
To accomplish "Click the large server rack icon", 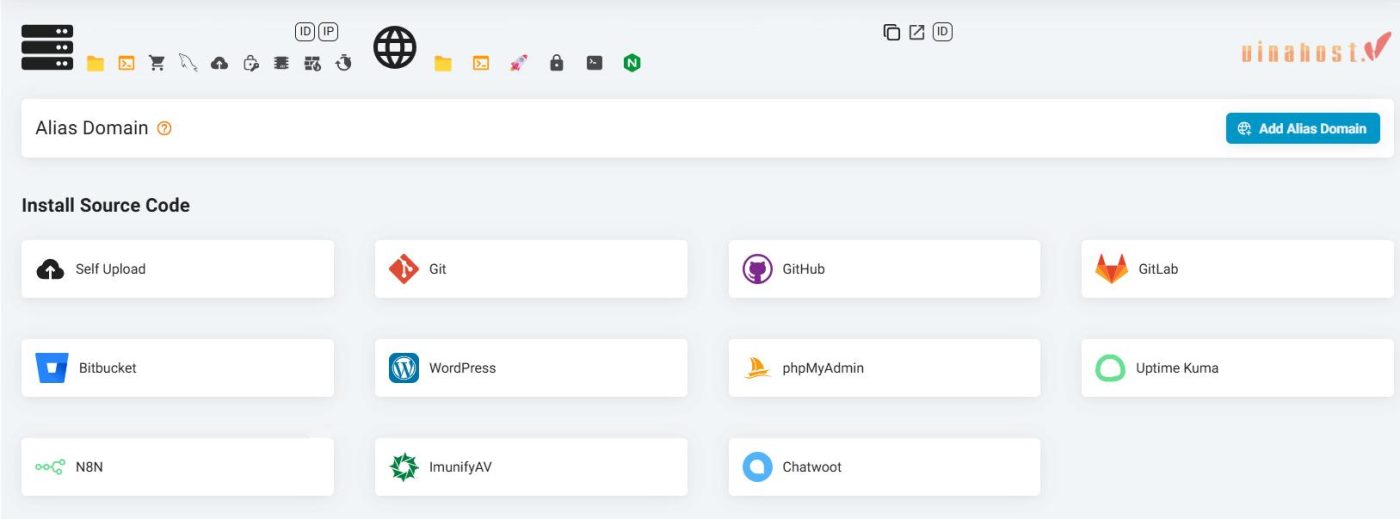I will (47, 47).
